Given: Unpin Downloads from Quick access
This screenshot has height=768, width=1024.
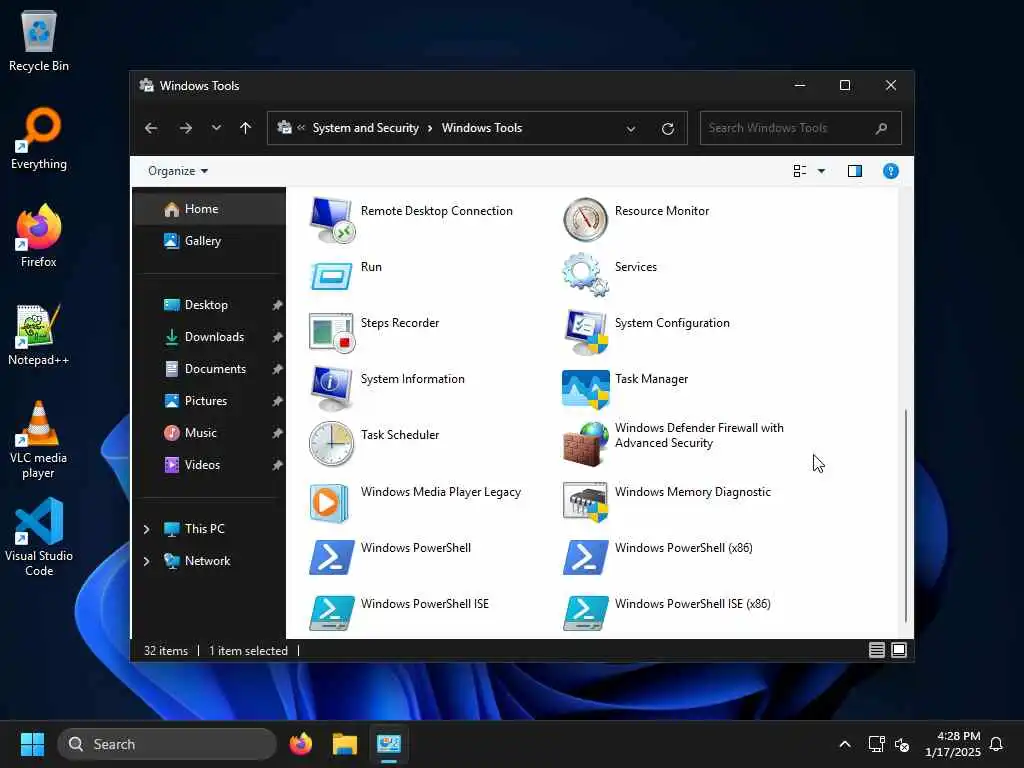Looking at the screenshot, I should (277, 337).
